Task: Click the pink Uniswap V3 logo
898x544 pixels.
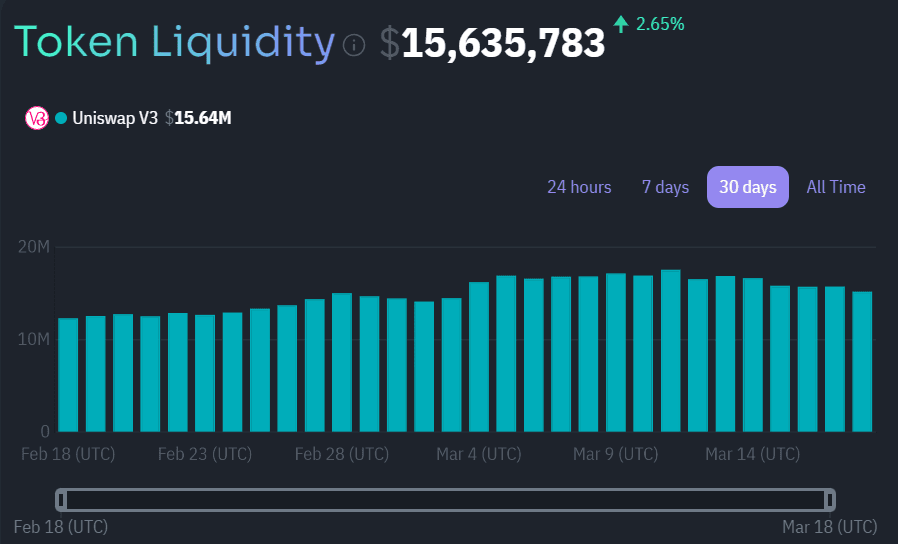Action: click(37, 118)
